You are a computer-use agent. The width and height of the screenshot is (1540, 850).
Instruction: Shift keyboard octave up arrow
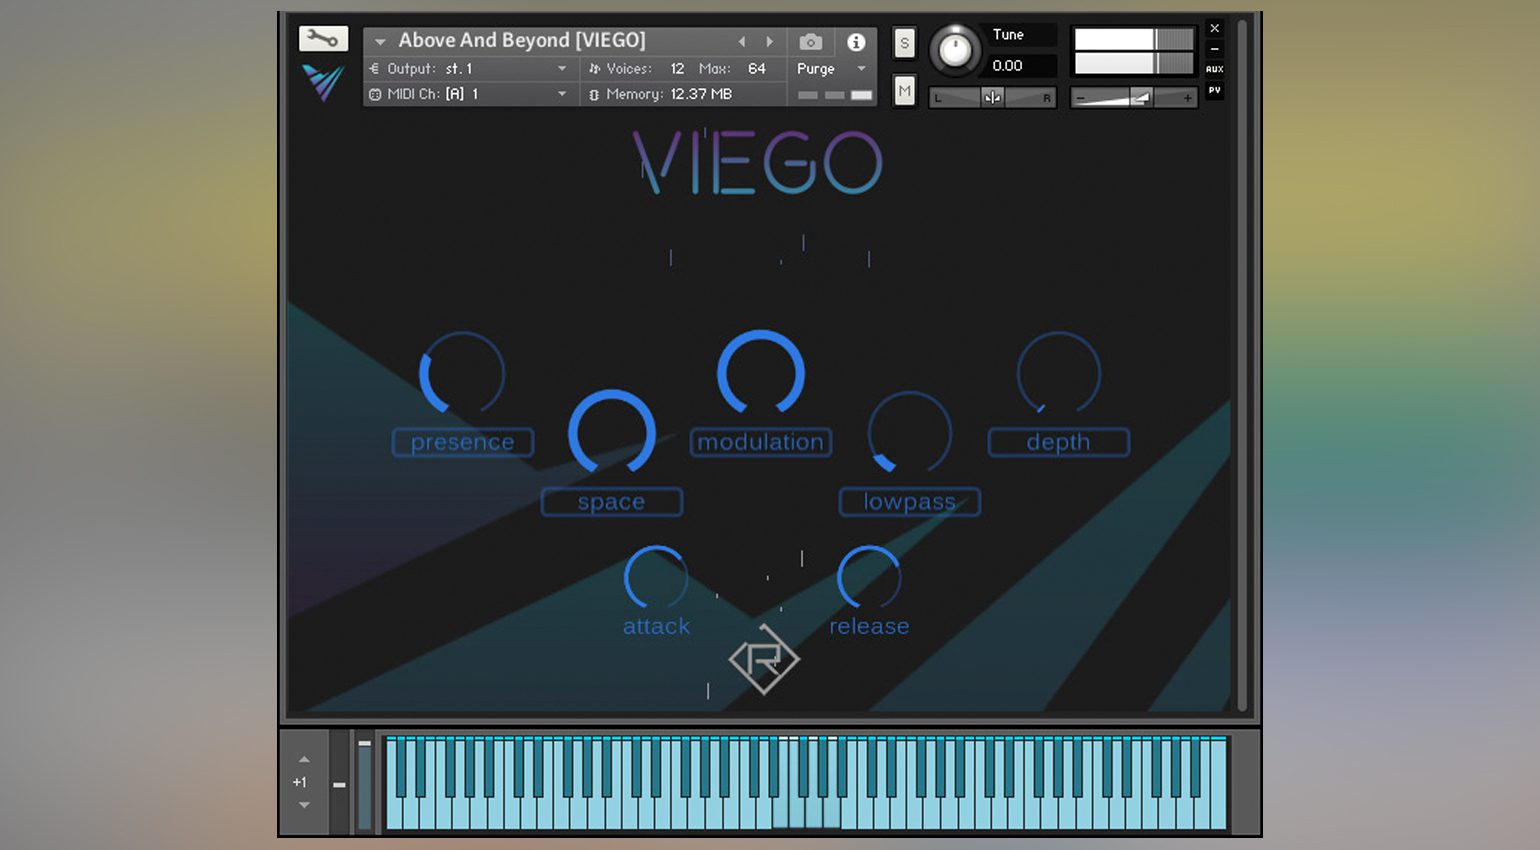pos(304,760)
